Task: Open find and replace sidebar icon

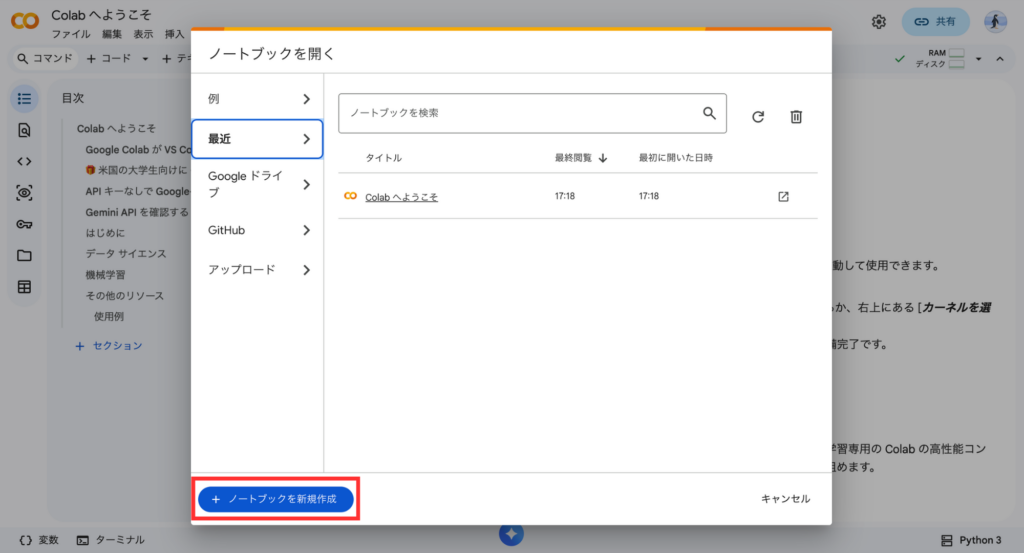Action: (24, 130)
